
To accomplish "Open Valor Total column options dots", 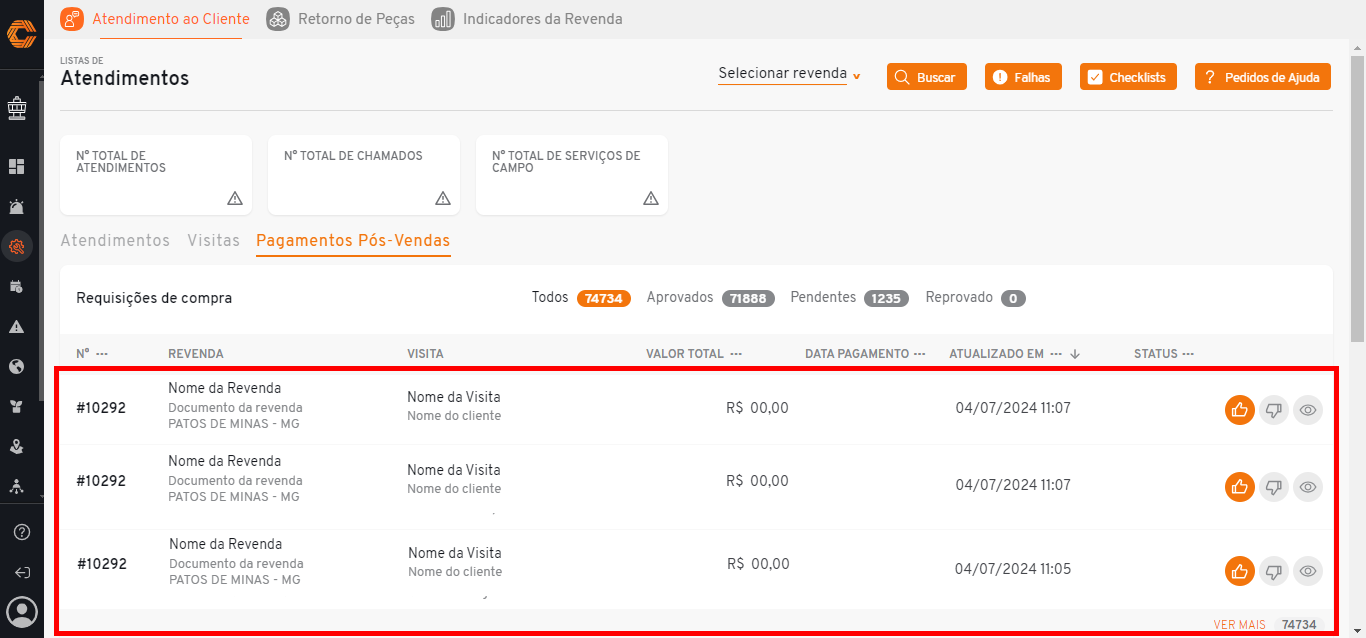I will click(x=736, y=354).
